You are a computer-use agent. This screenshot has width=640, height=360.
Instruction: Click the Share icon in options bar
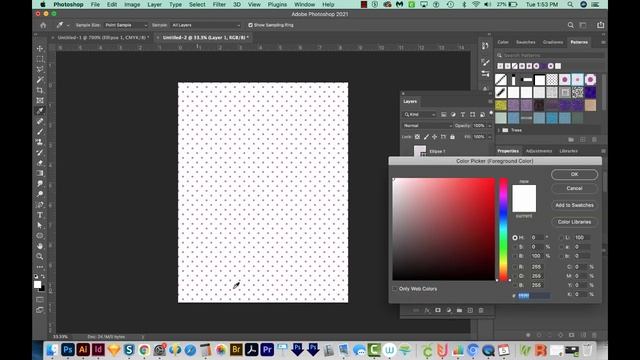point(600,25)
